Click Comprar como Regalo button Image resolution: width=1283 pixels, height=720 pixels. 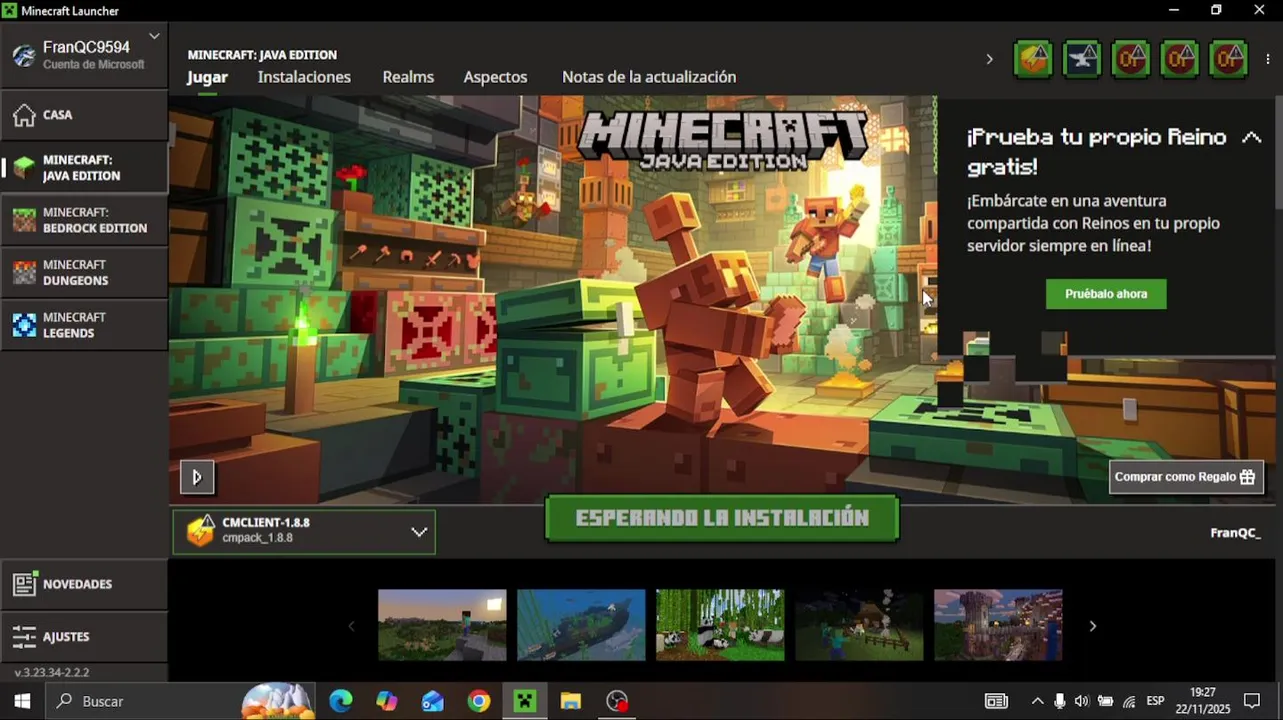click(x=1185, y=477)
